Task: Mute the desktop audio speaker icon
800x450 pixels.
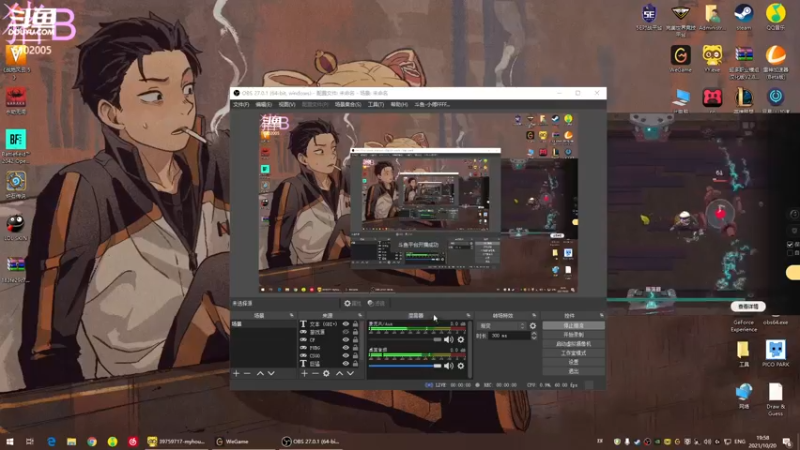Action: (x=448, y=365)
